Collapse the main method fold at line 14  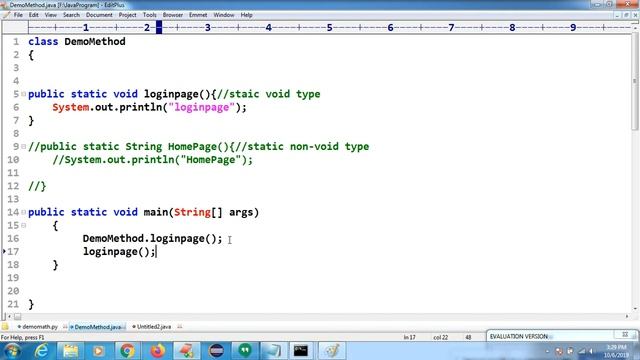point(24,212)
